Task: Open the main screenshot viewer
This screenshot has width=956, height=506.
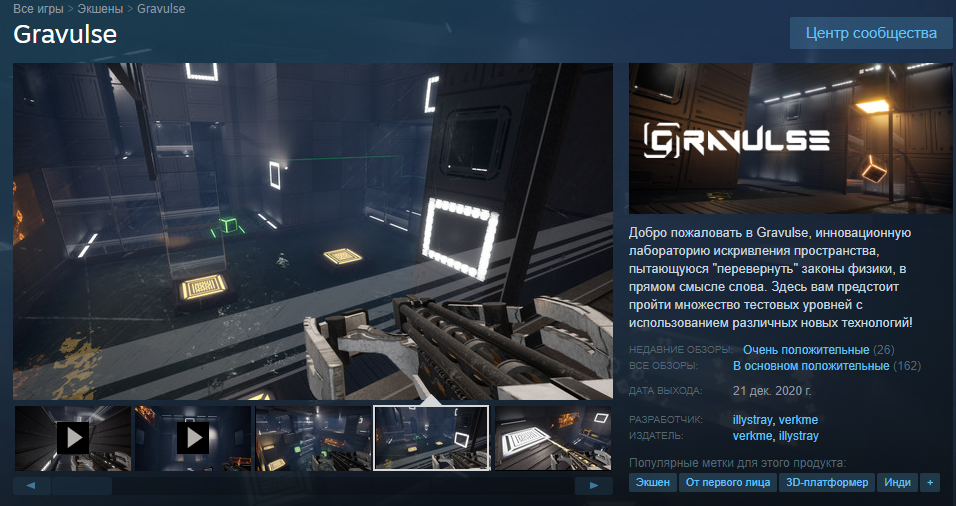Action: click(x=313, y=231)
